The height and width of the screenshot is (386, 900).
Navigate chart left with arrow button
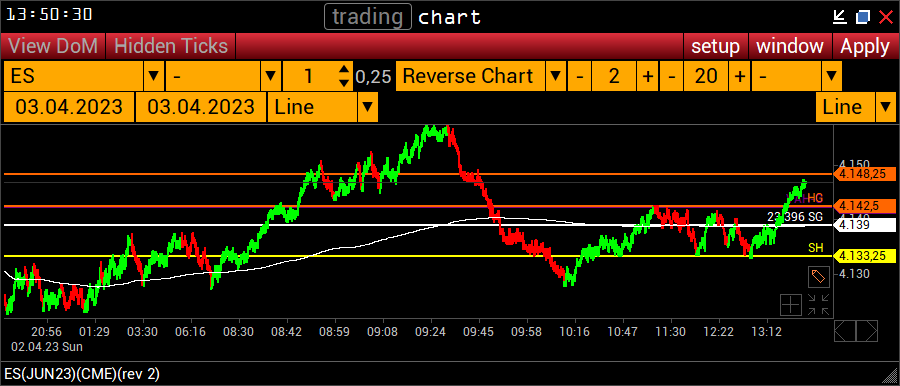click(x=844, y=331)
